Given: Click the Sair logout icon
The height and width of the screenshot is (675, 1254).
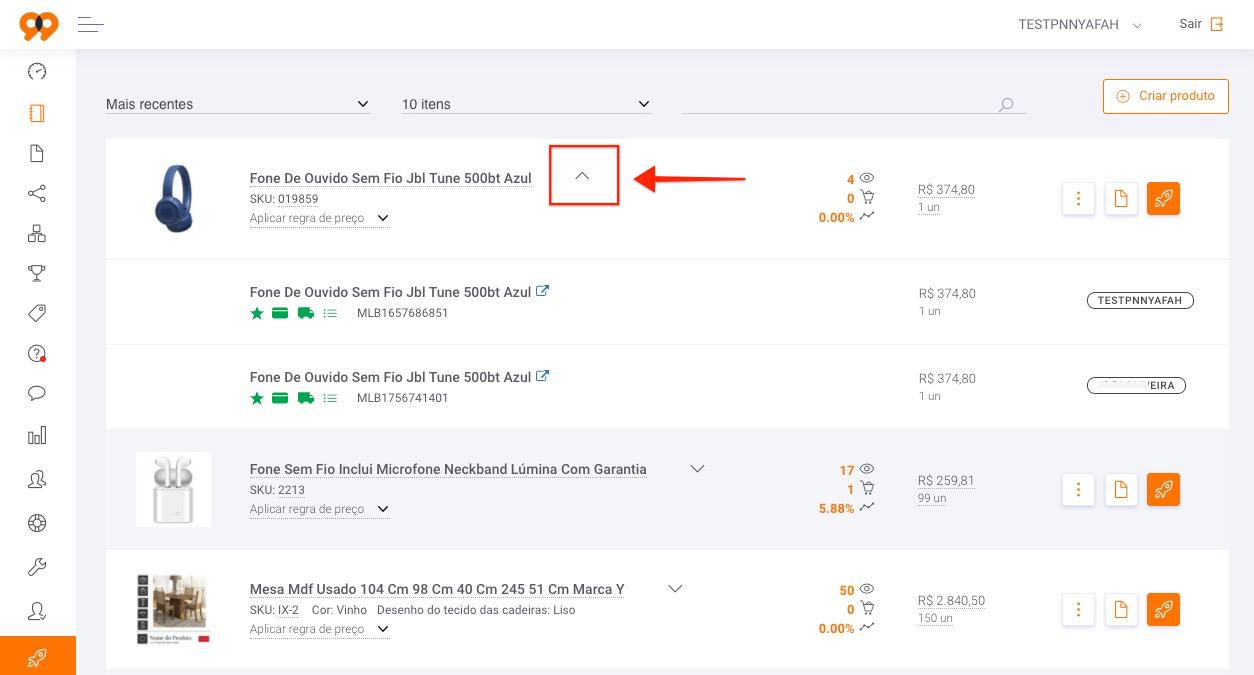Looking at the screenshot, I should pyautogui.click(x=1217, y=24).
